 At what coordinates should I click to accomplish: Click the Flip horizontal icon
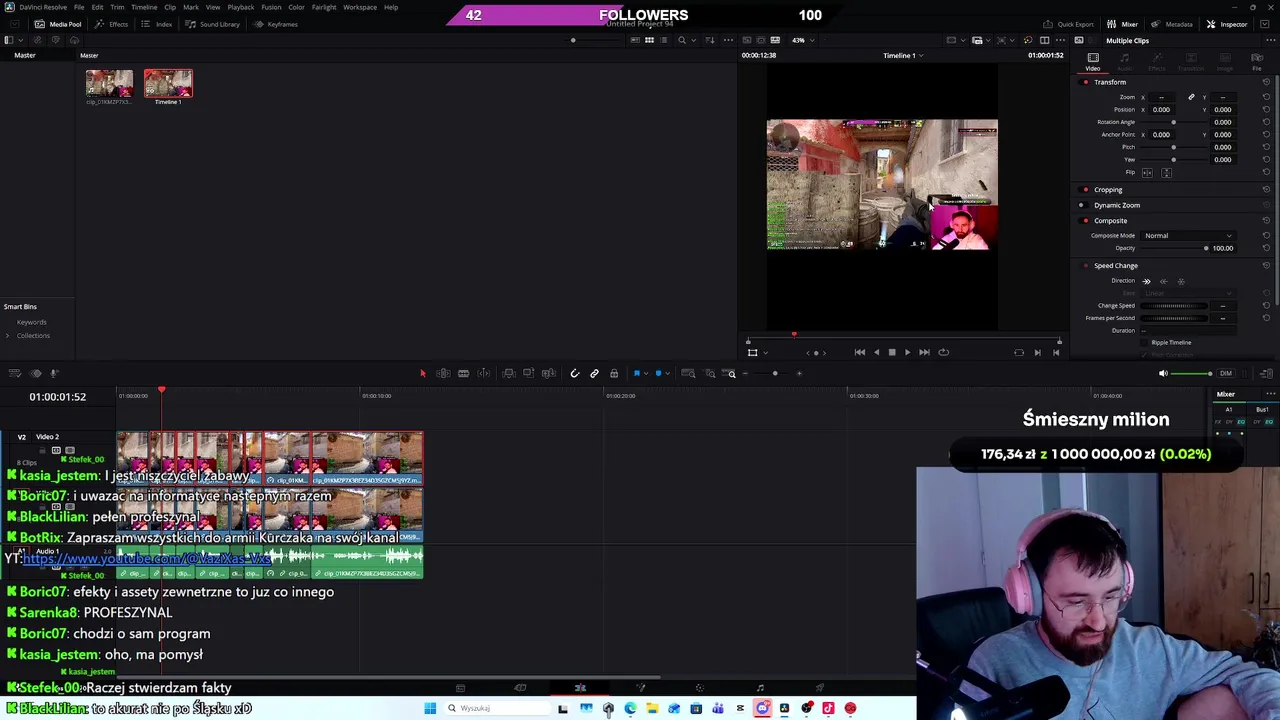click(x=1148, y=172)
